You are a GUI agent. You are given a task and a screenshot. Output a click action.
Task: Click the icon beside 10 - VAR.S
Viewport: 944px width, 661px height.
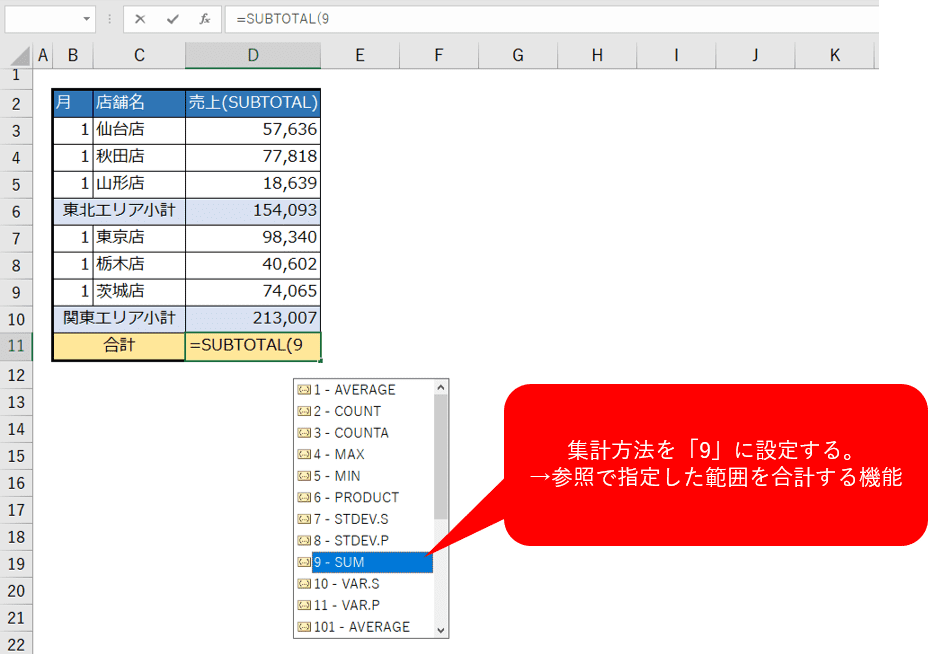click(x=304, y=584)
